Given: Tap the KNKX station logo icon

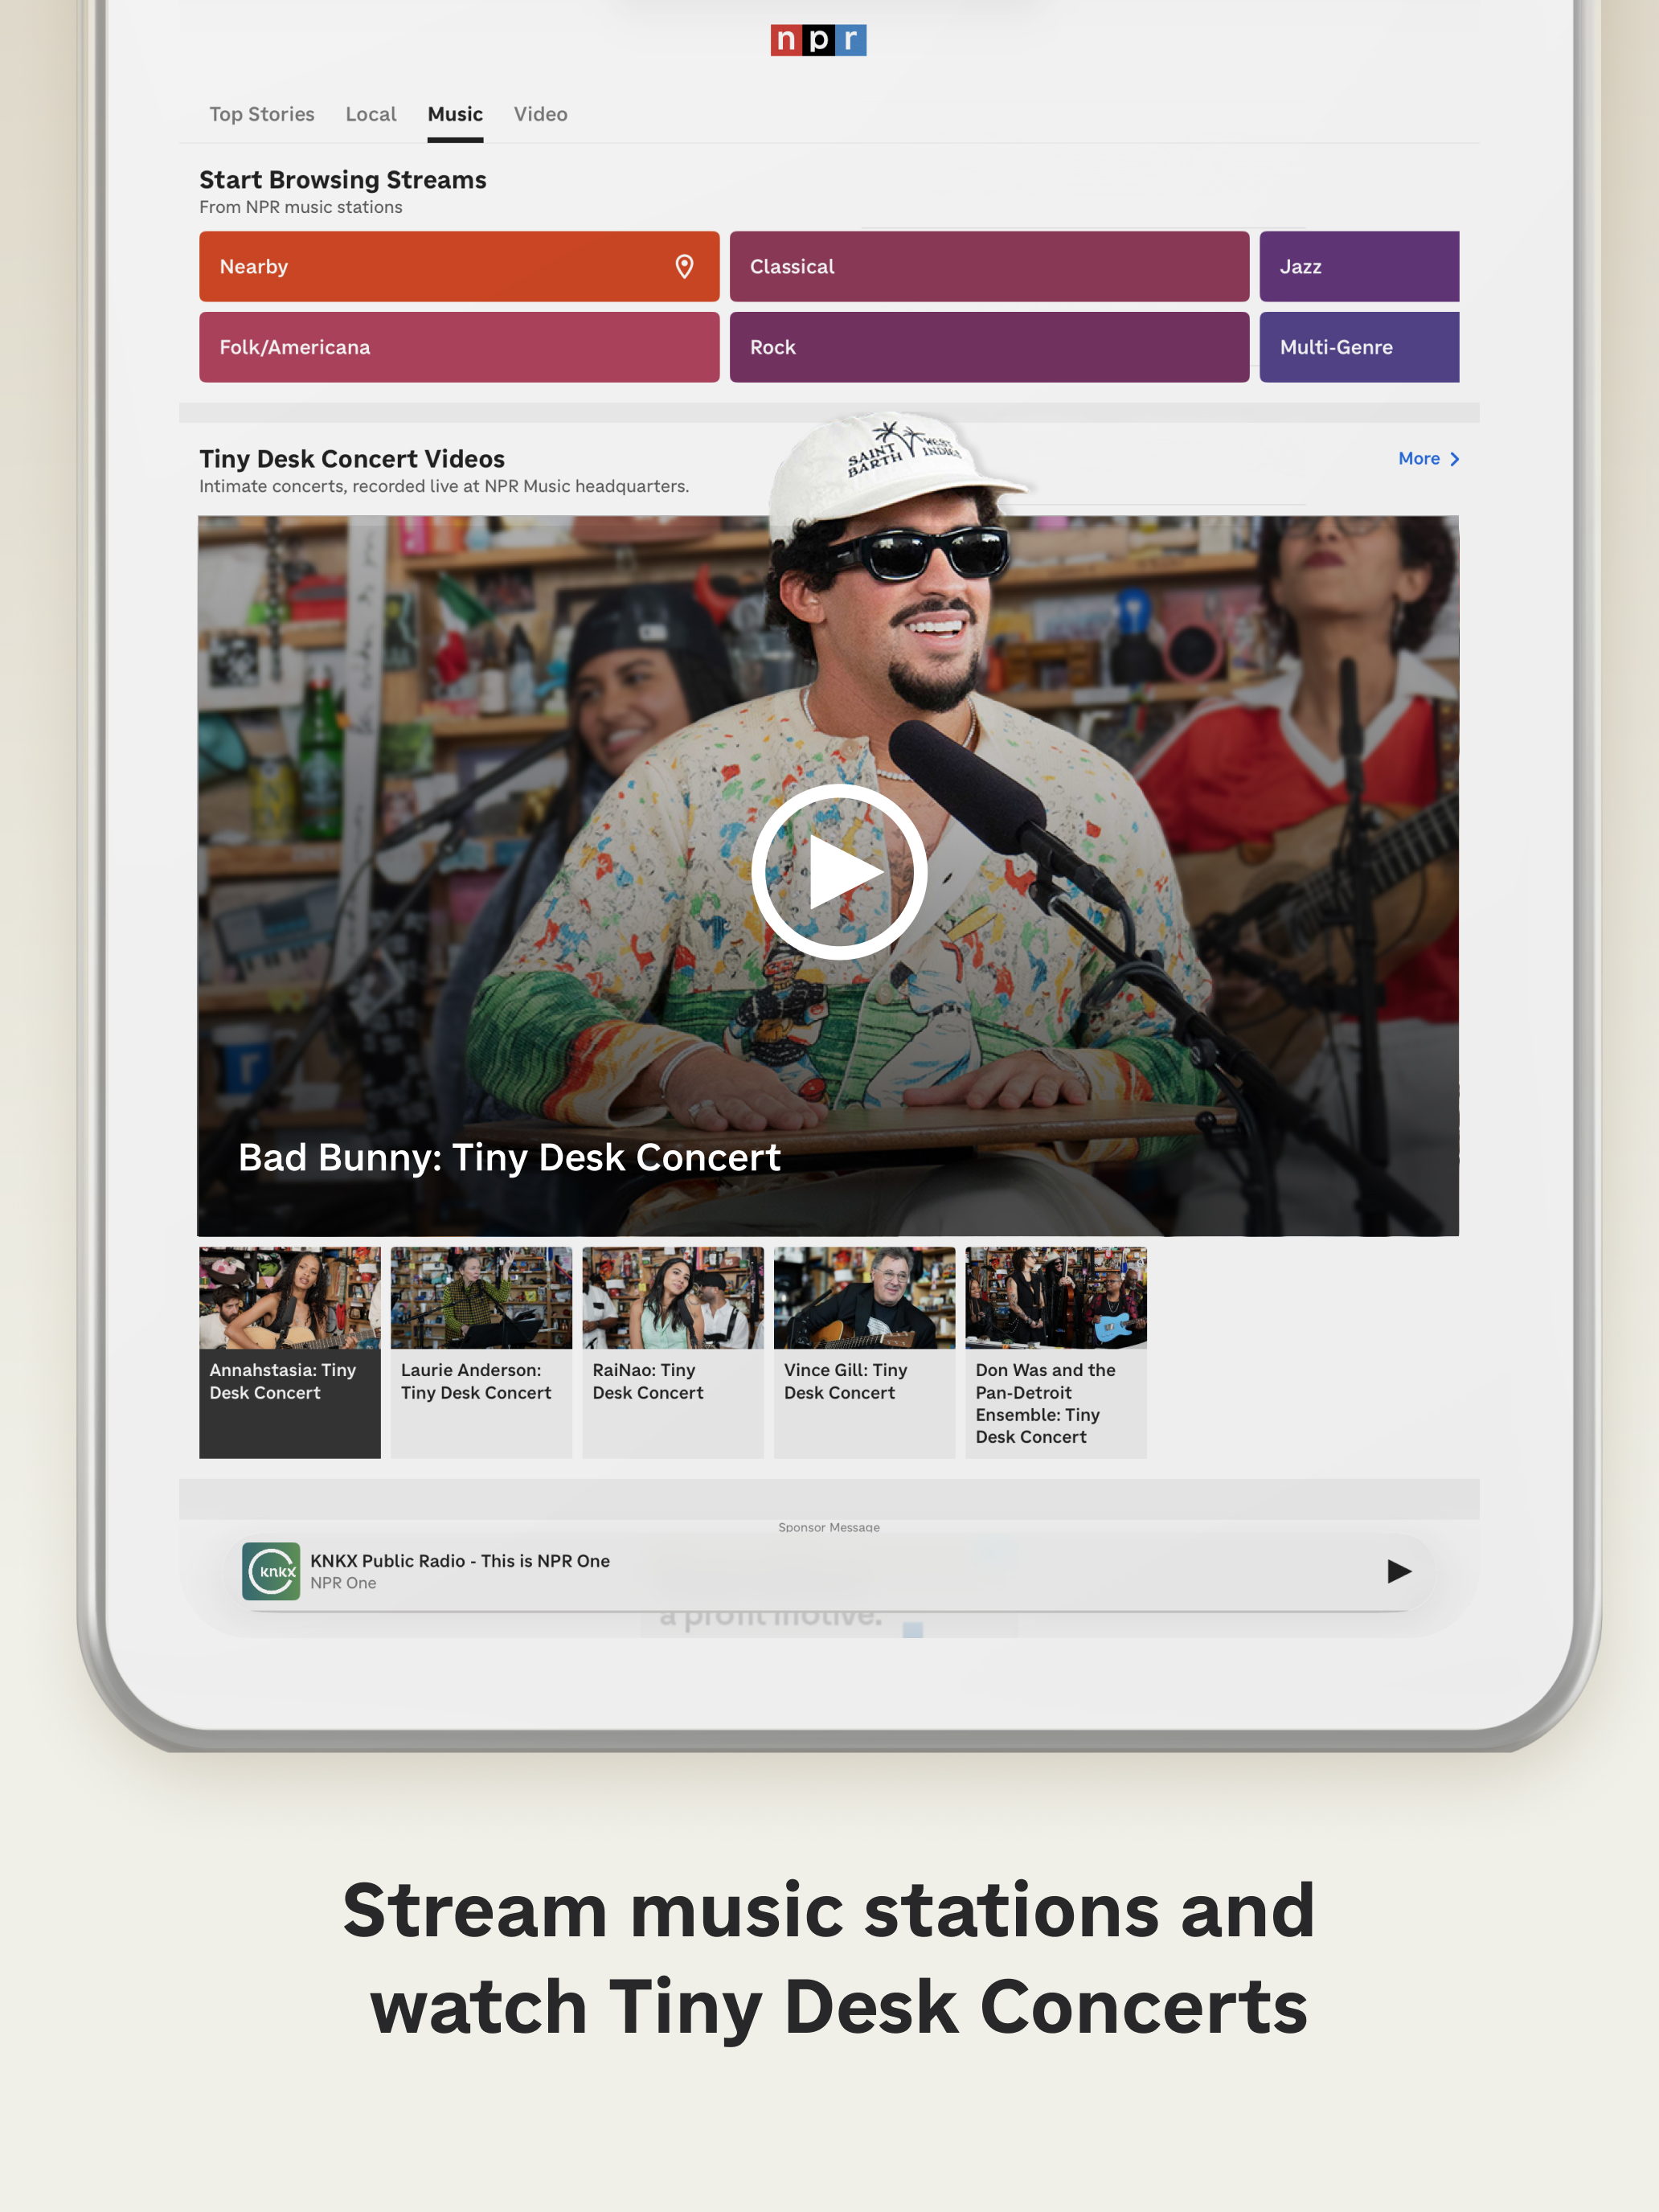Looking at the screenshot, I should (271, 1571).
